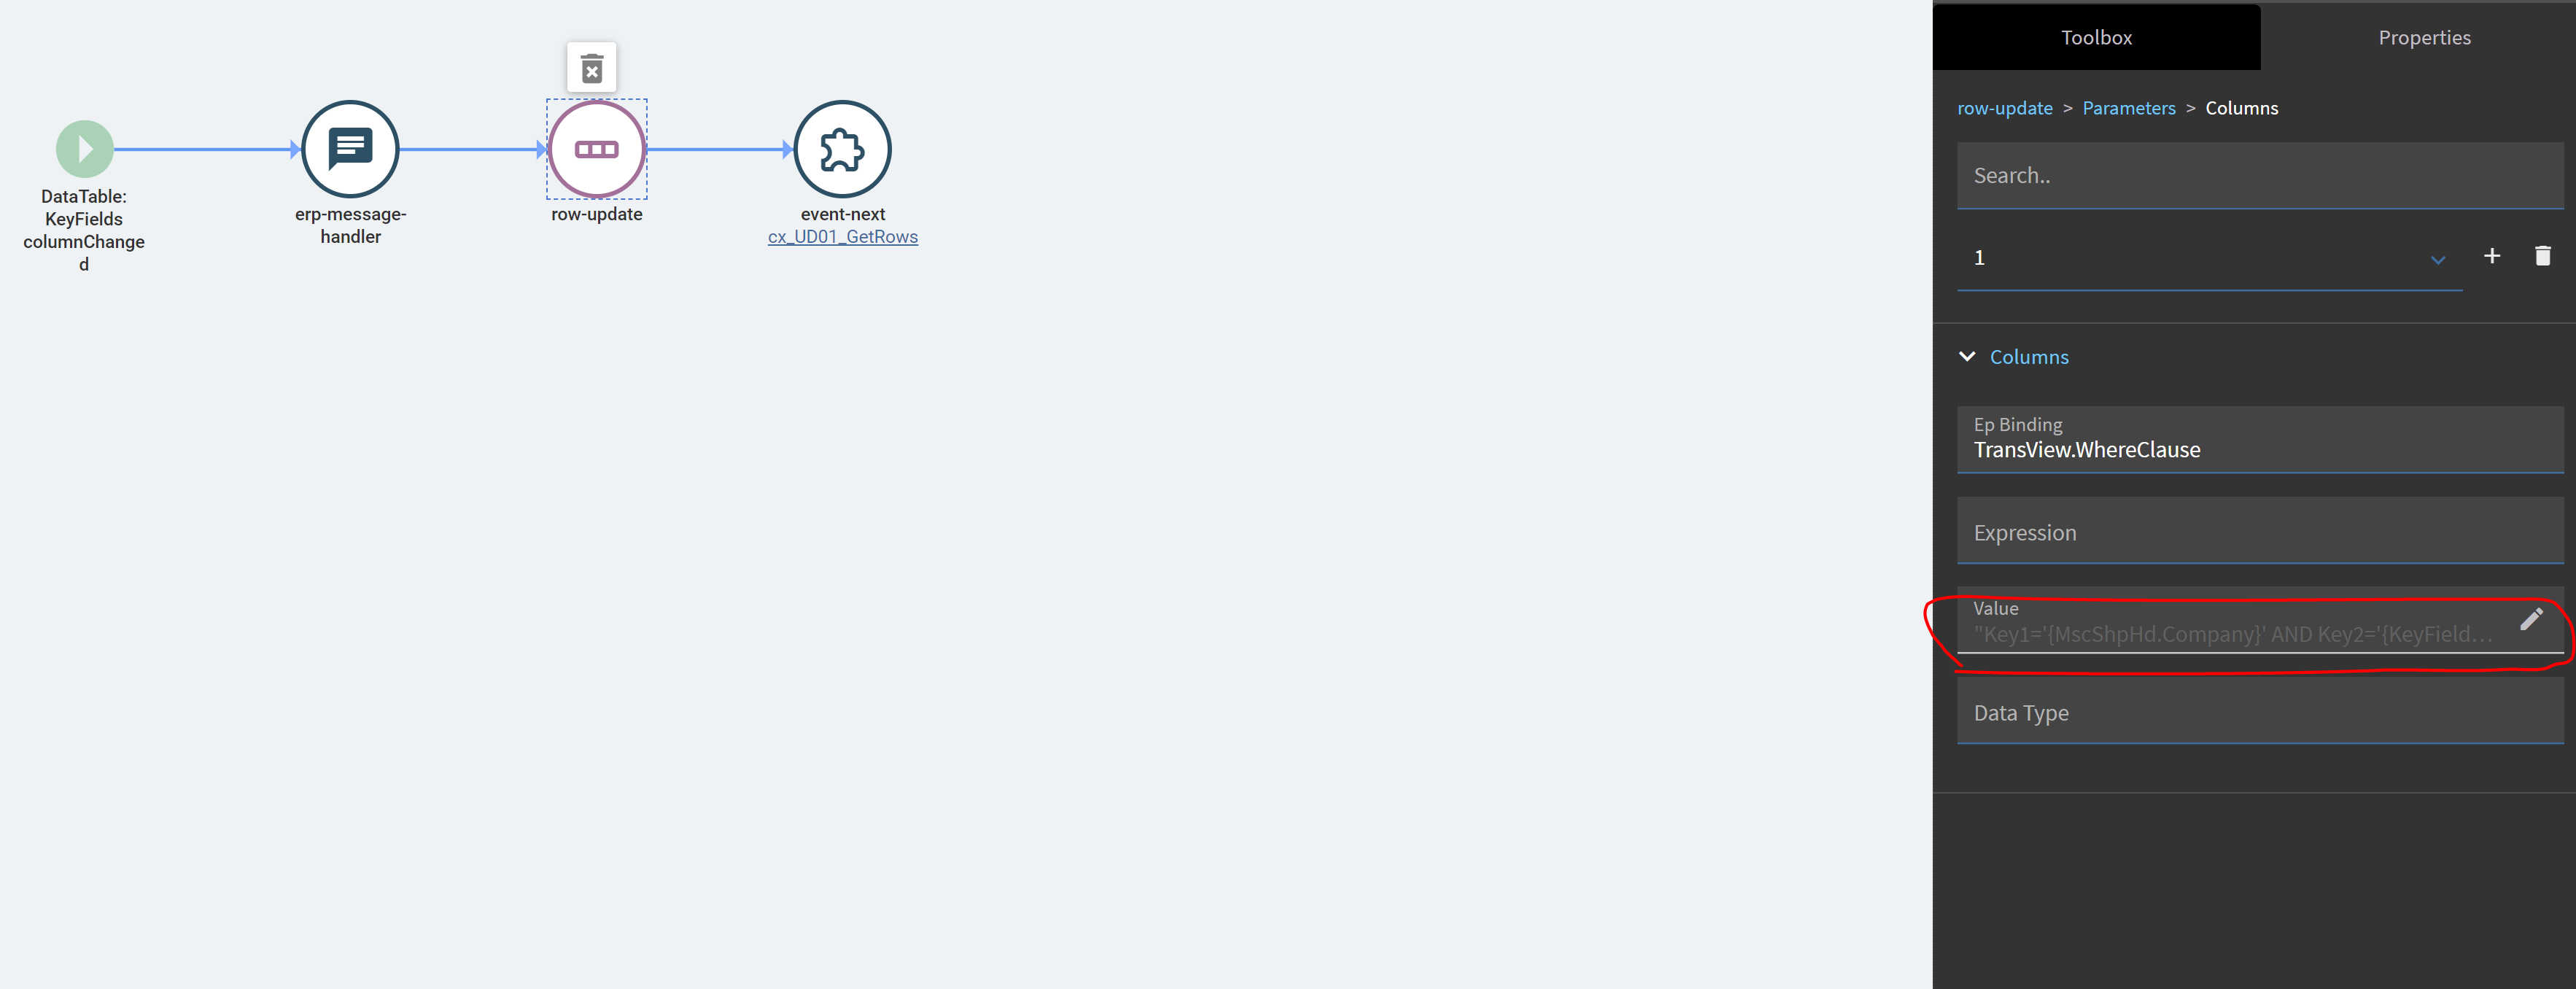Go to row-update breadcrumb link
This screenshot has height=989, width=2576.
tap(2004, 108)
